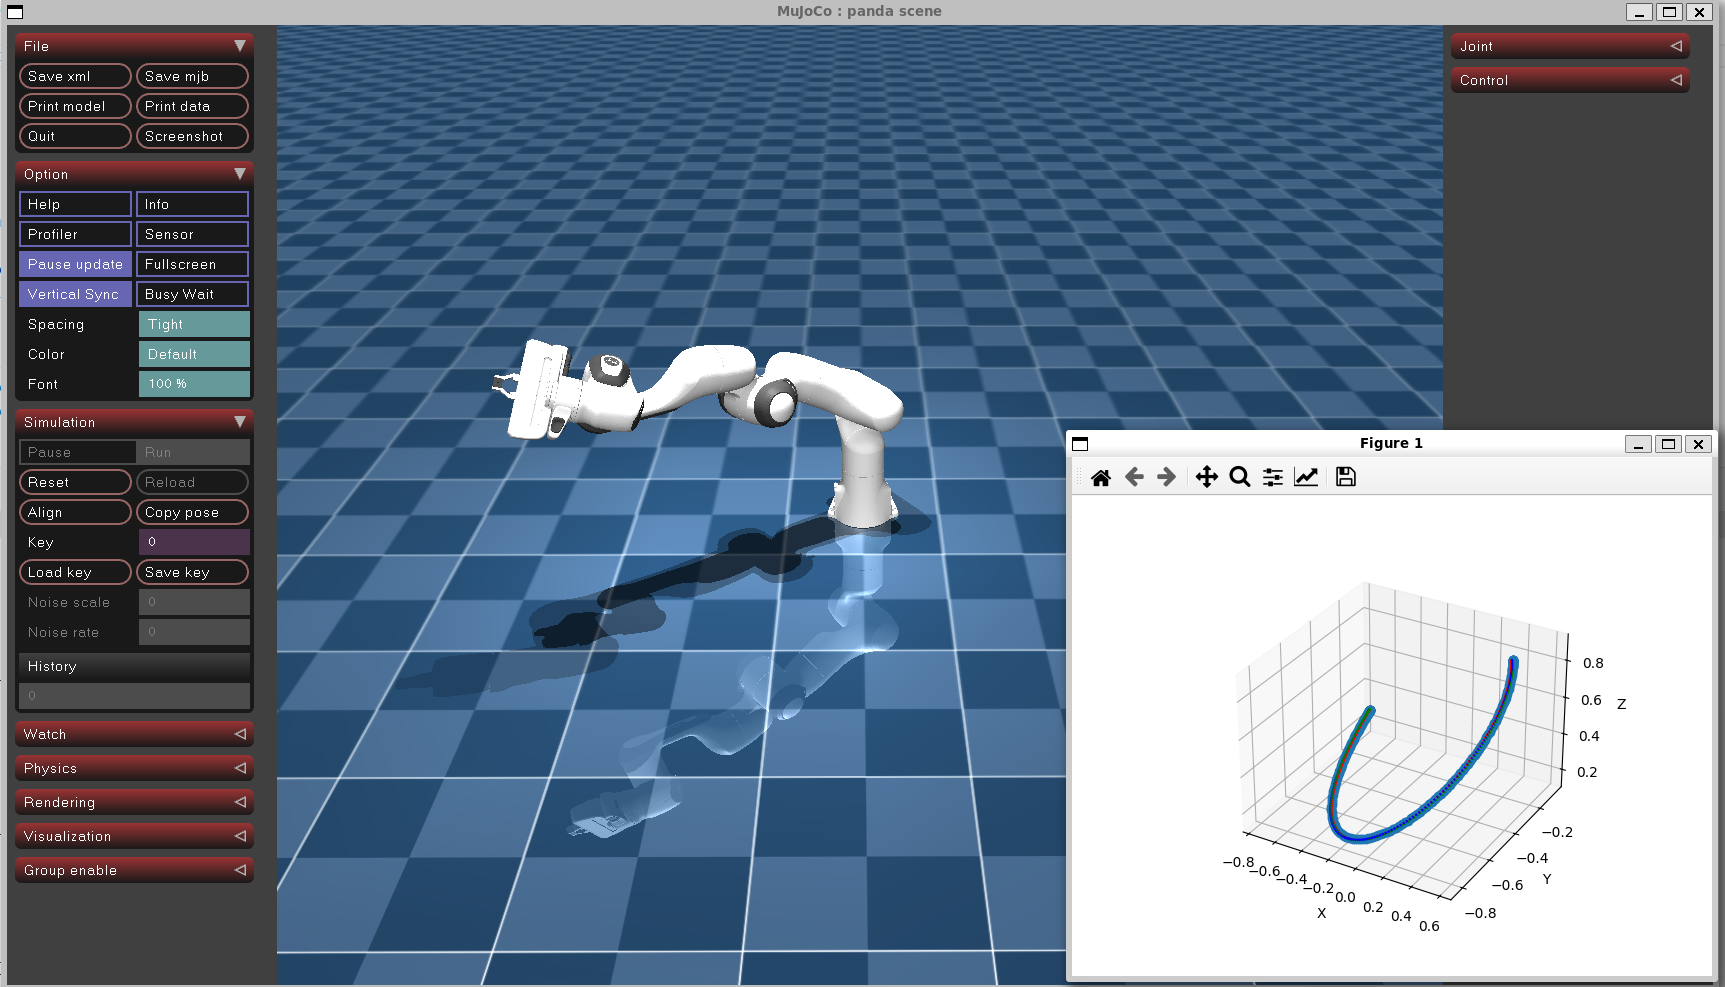Toggle Fullscreen option
The width and height of the screenshot is (1725, 987).
192,264
